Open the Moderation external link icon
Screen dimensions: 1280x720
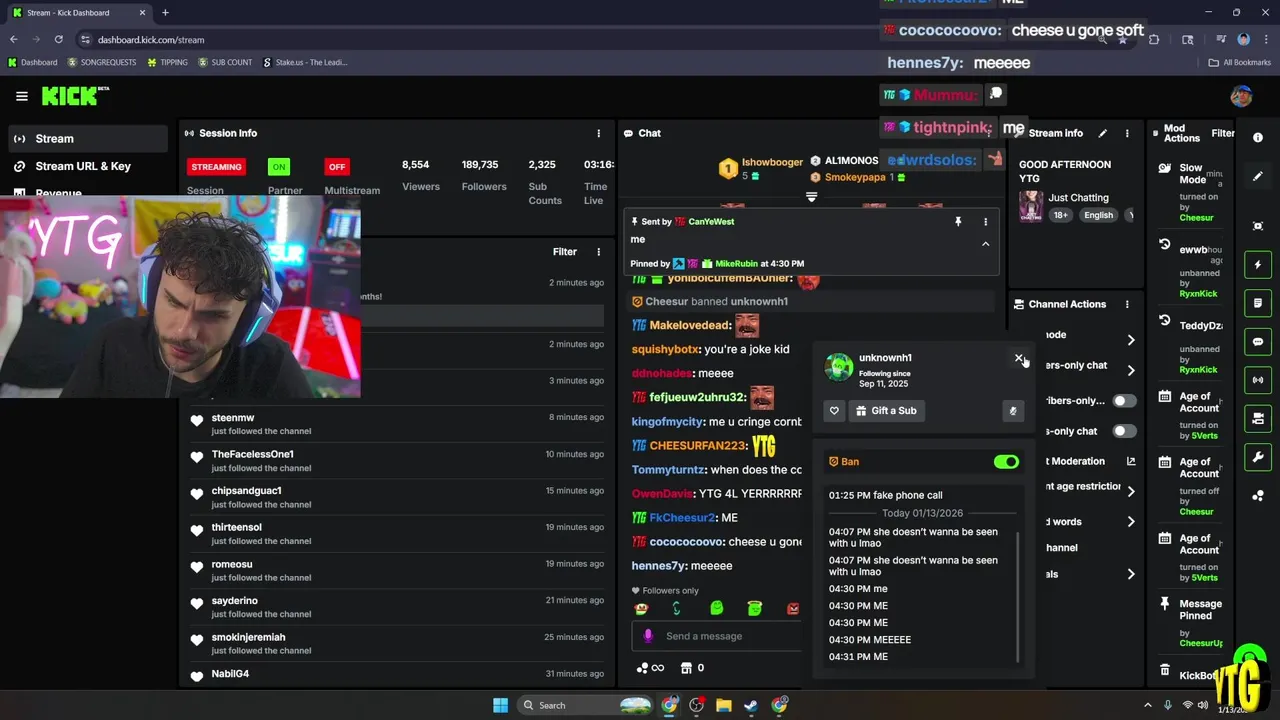point(1131,461)
